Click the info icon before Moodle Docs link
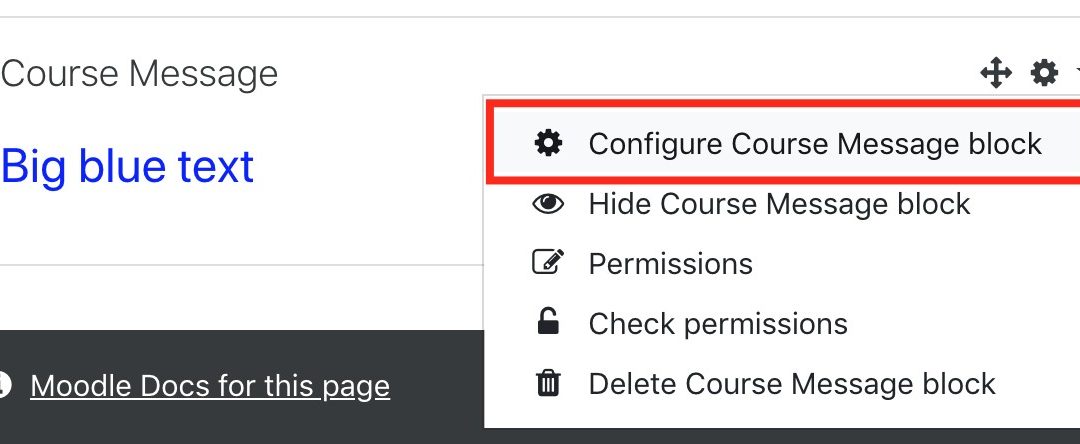This screenshot has width=1080, height=444. pos(4,385)
